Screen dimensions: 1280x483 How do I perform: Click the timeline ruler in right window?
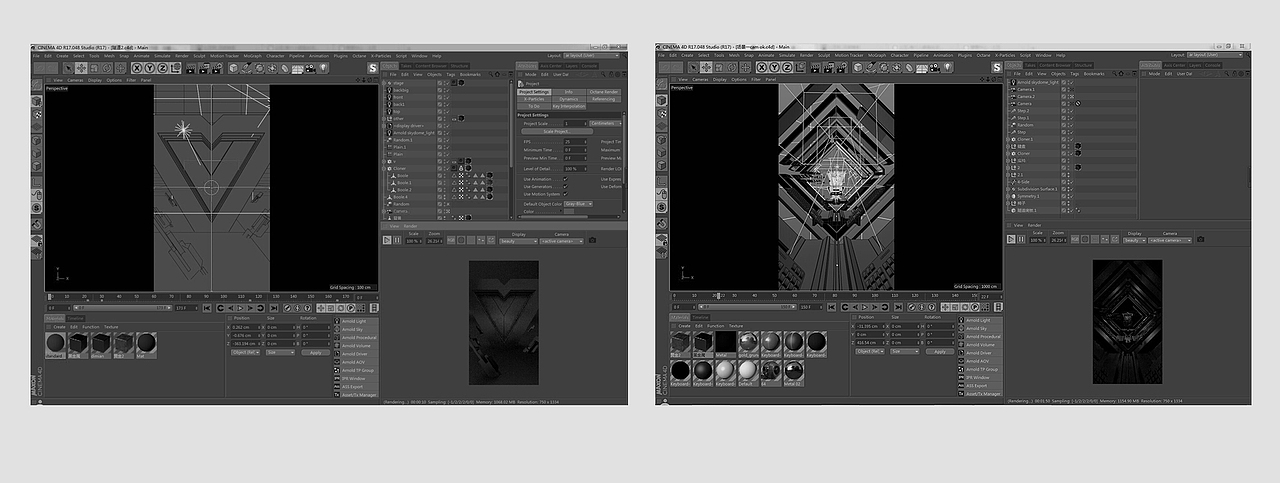coord(823,295)
